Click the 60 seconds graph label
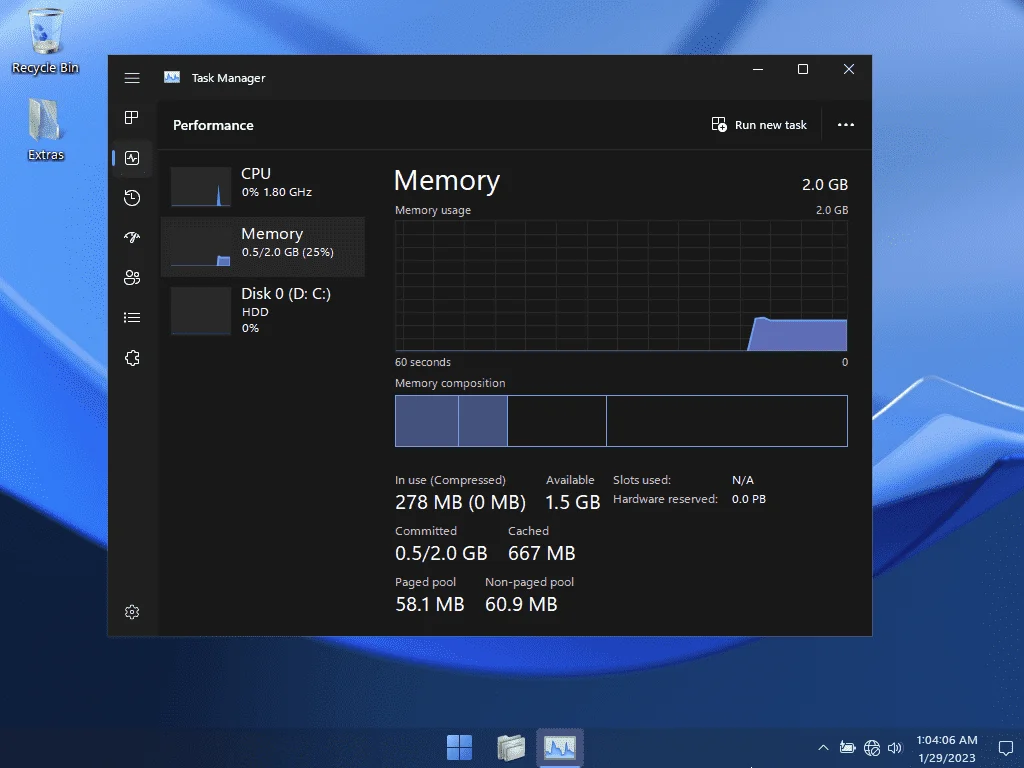The image size is (1024, 768). (423, 362)
